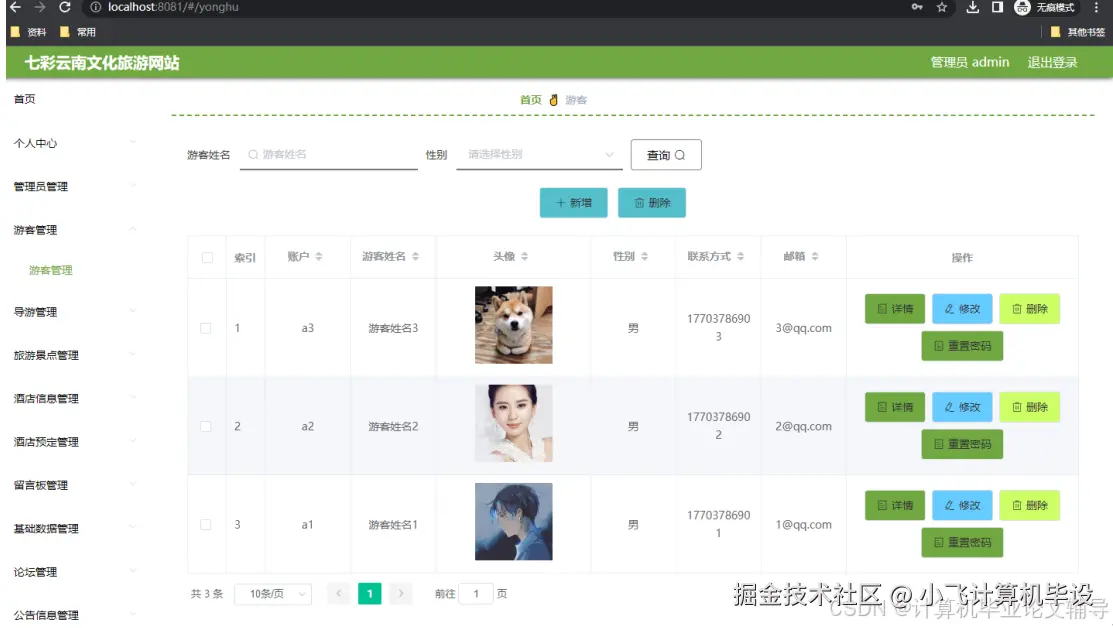The width and height of the screenshot is (1113, 628).
Task: Expand the 基础数据管理 sidebar menu
Action: pos(74,528)
